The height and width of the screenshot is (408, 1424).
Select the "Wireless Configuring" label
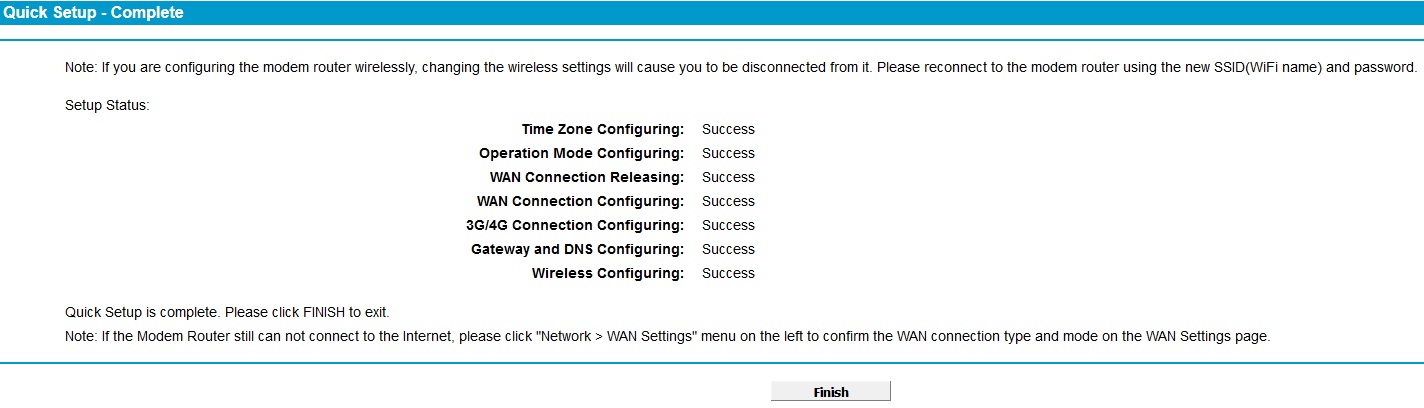607,273
